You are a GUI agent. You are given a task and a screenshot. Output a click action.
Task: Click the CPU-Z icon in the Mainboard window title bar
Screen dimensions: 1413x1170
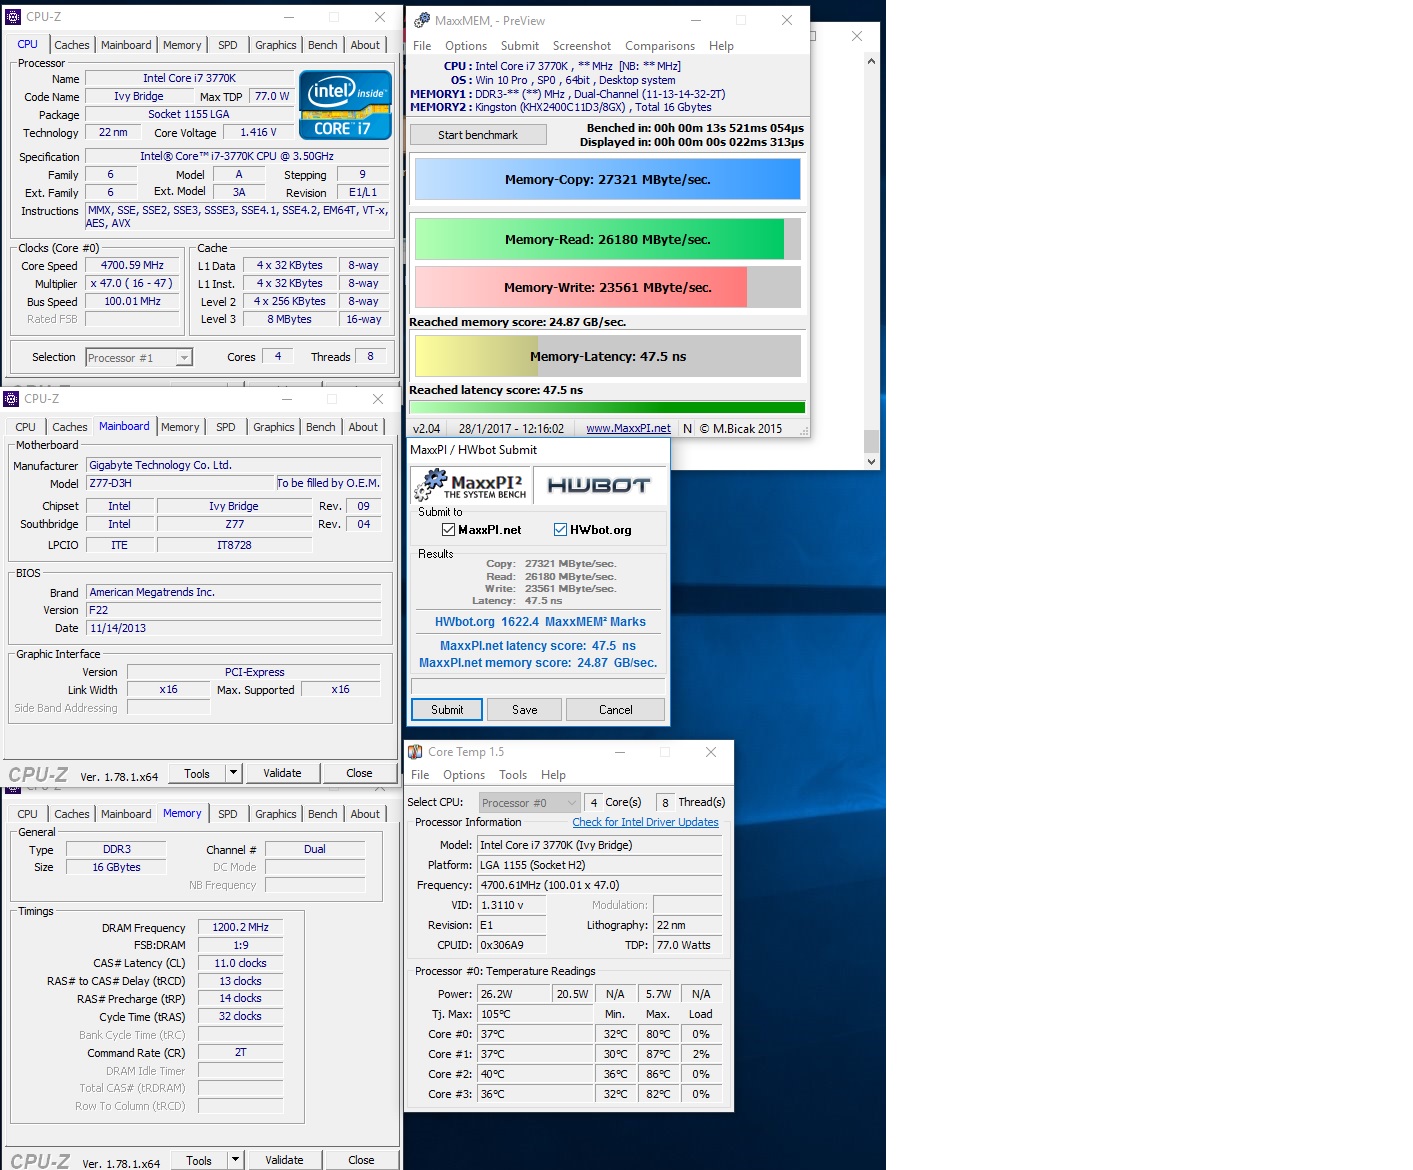click(x=12, y=399)
